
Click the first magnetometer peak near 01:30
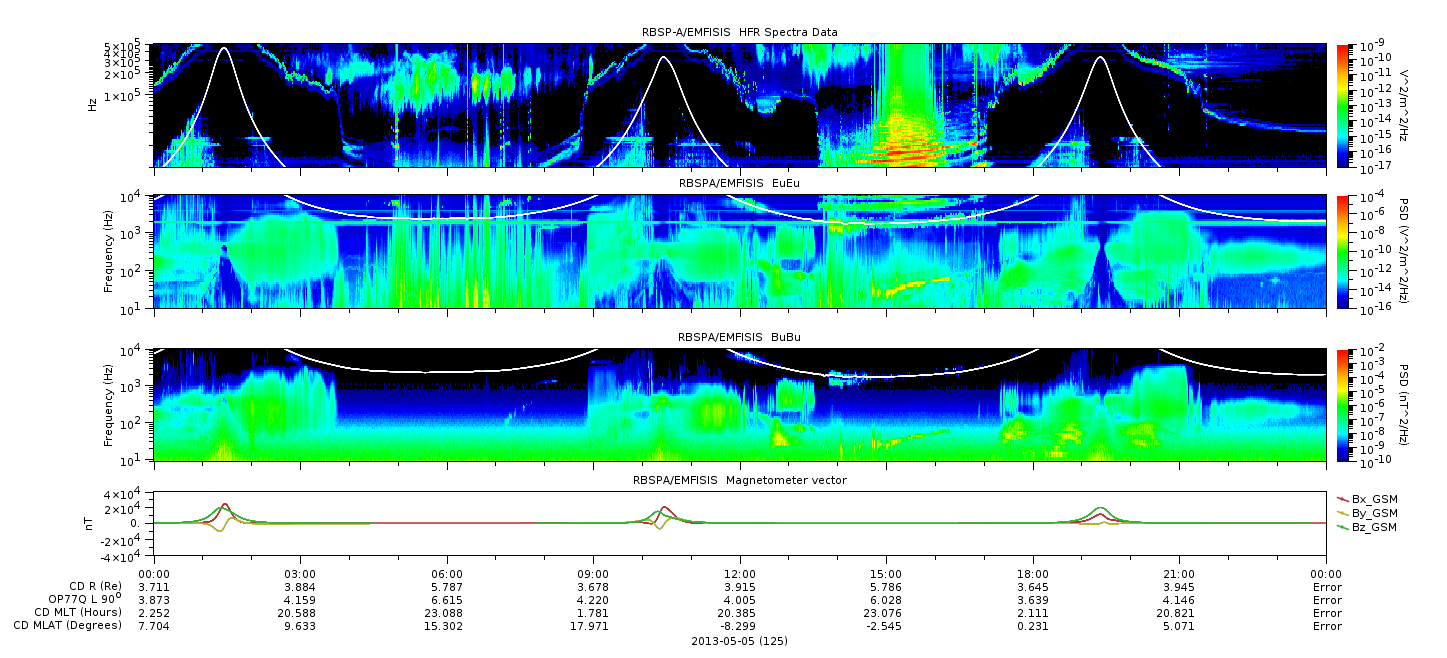[x=225, y=507]
